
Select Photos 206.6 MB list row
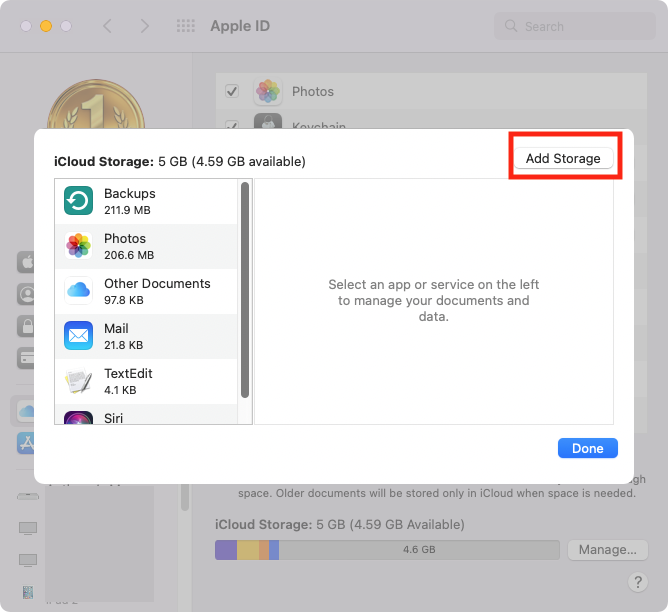(x=146, y=247)
